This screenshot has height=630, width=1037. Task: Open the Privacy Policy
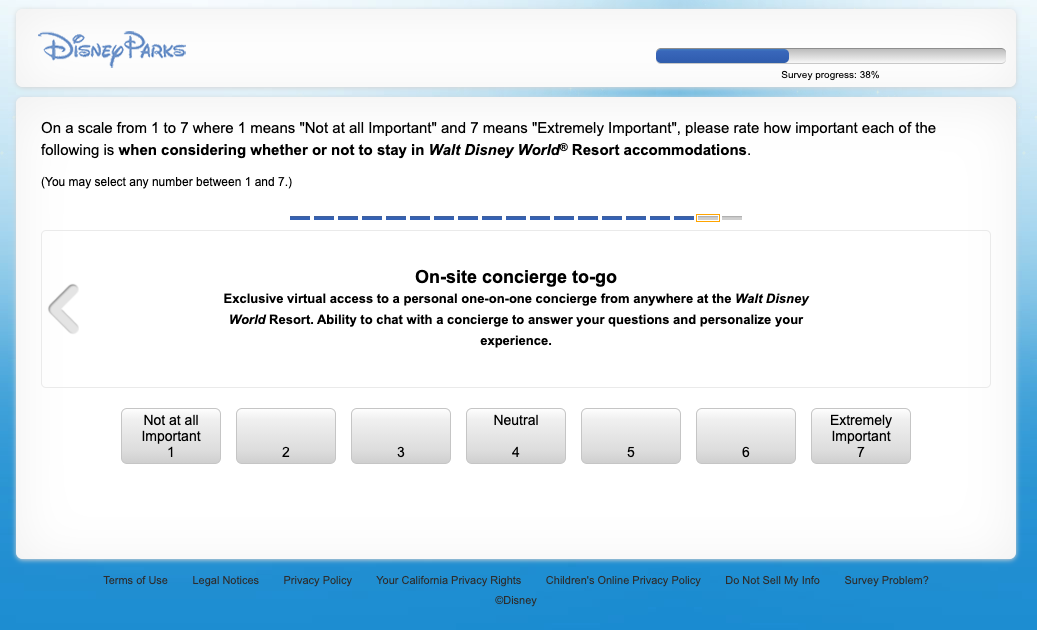[317, 580]
